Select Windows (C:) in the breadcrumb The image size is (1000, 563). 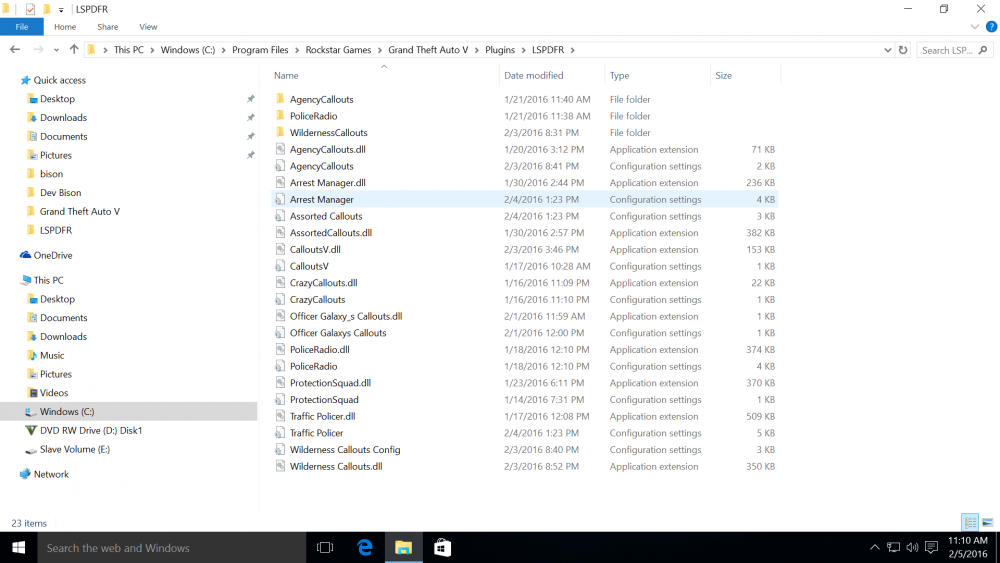coord(188,50)
